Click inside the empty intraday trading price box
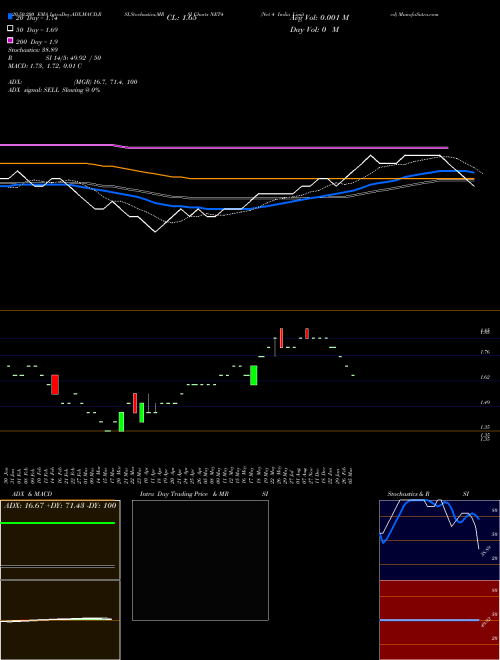This screenshot has width=500, height=660. click(200, 560)
